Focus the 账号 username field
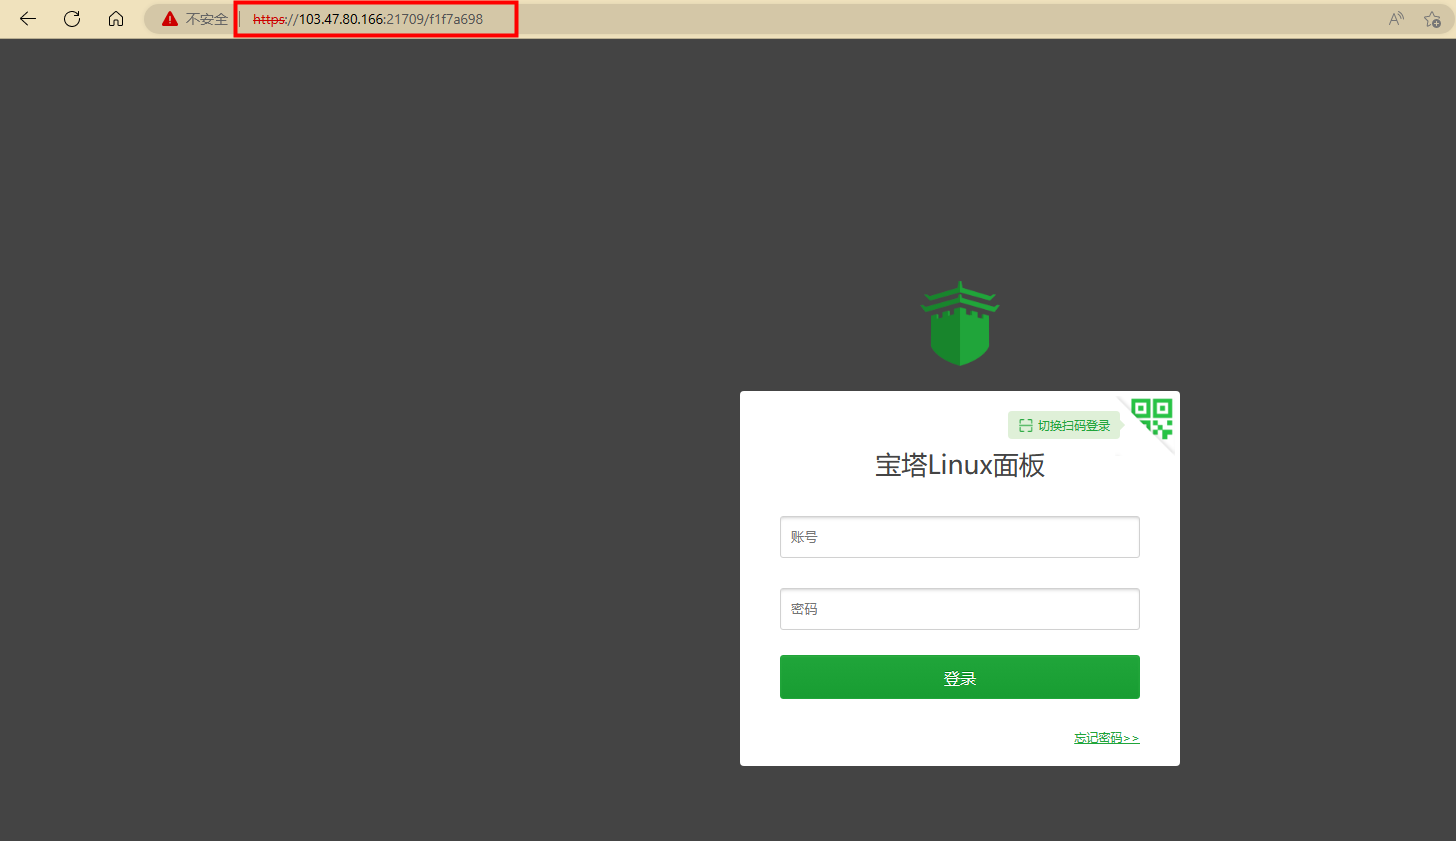 pos(960,537)
